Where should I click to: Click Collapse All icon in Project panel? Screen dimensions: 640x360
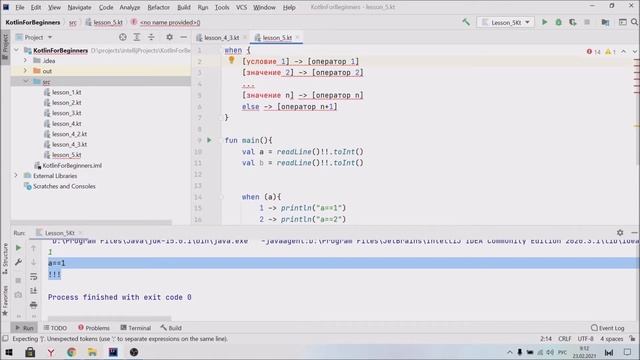coord(151,37)
